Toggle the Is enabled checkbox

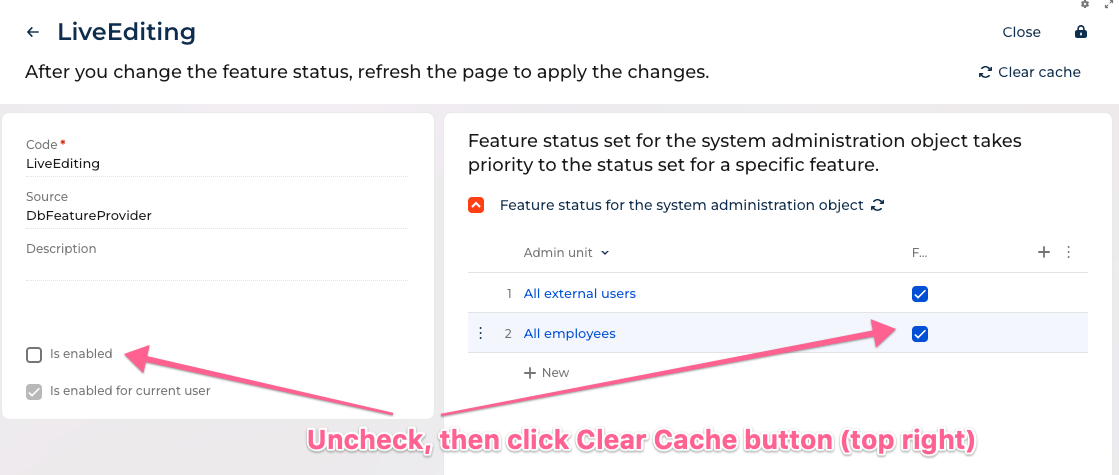tap(35, 354)
